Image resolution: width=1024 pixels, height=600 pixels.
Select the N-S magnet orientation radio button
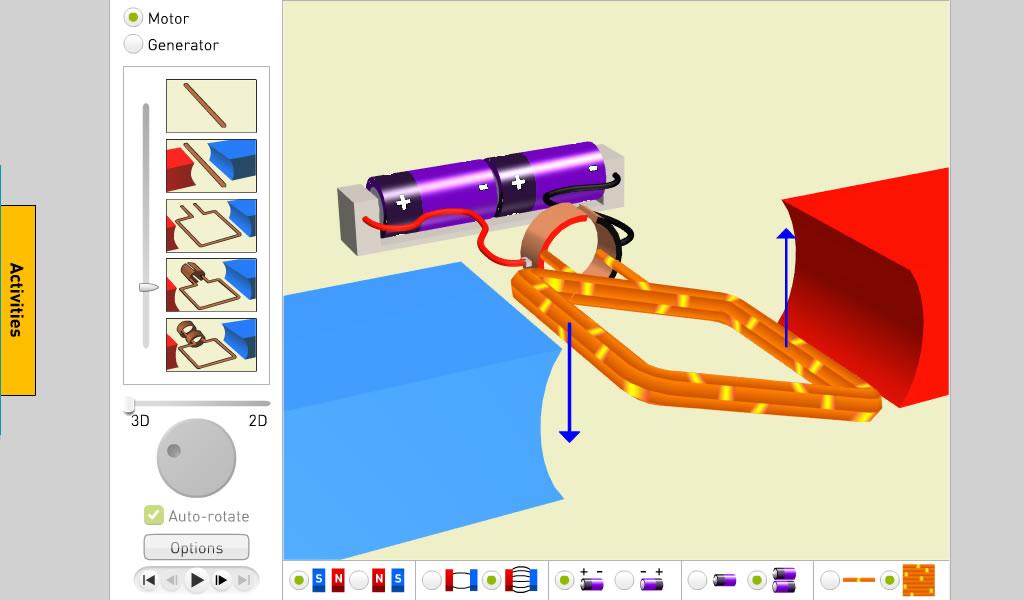tap(359, 580)
